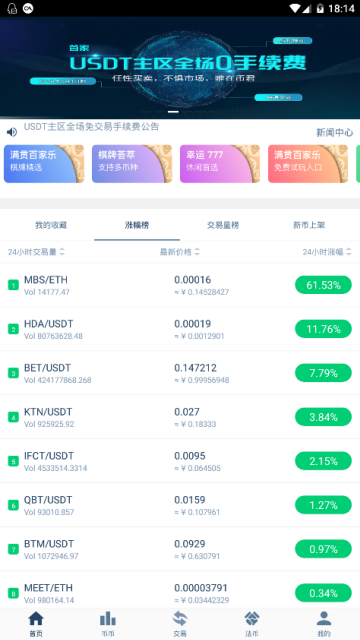The width and height of the screenshot is (360, 640).
Task: Open the 首页 home icon
Action: tap(36, 619)
